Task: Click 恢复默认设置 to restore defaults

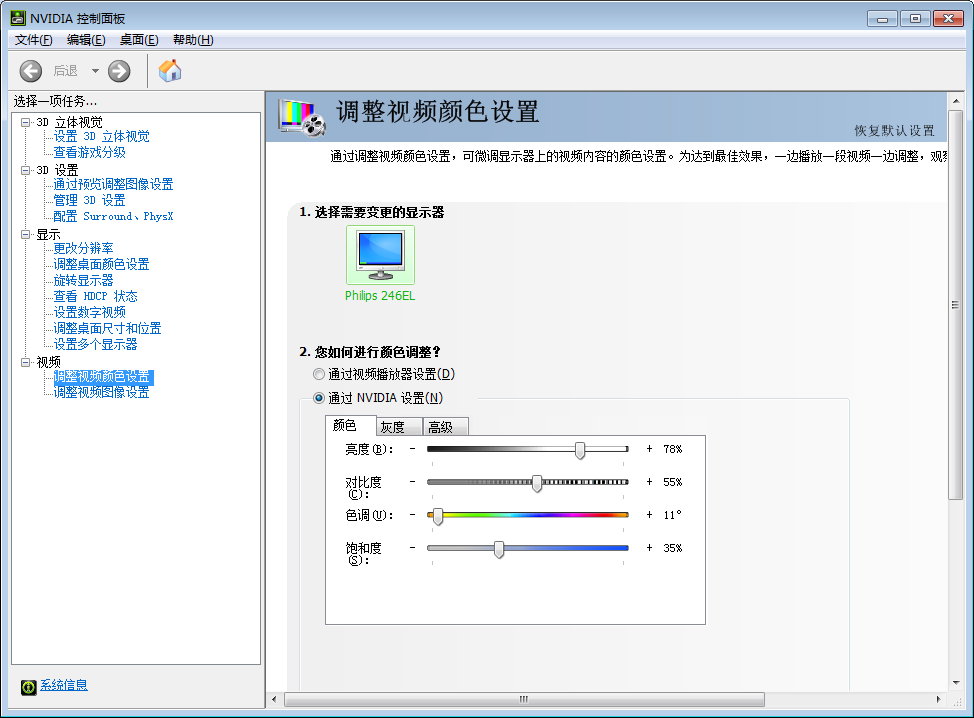Action: [x=894, y=130]
